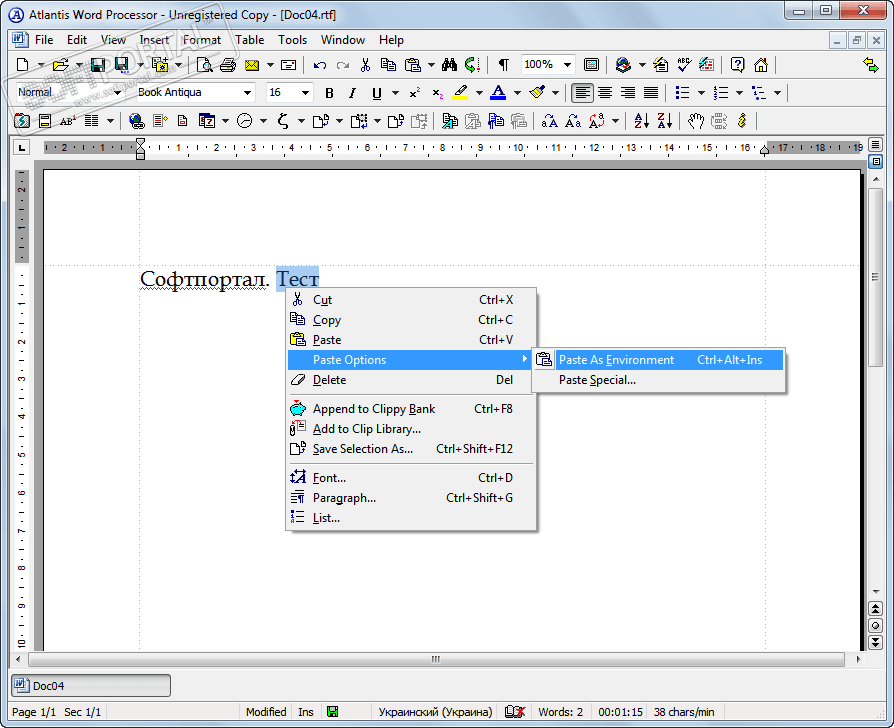Click the Help question mark icon
Image resolution: width=894 pixels, height=728 pixels.
click(737, 65)
